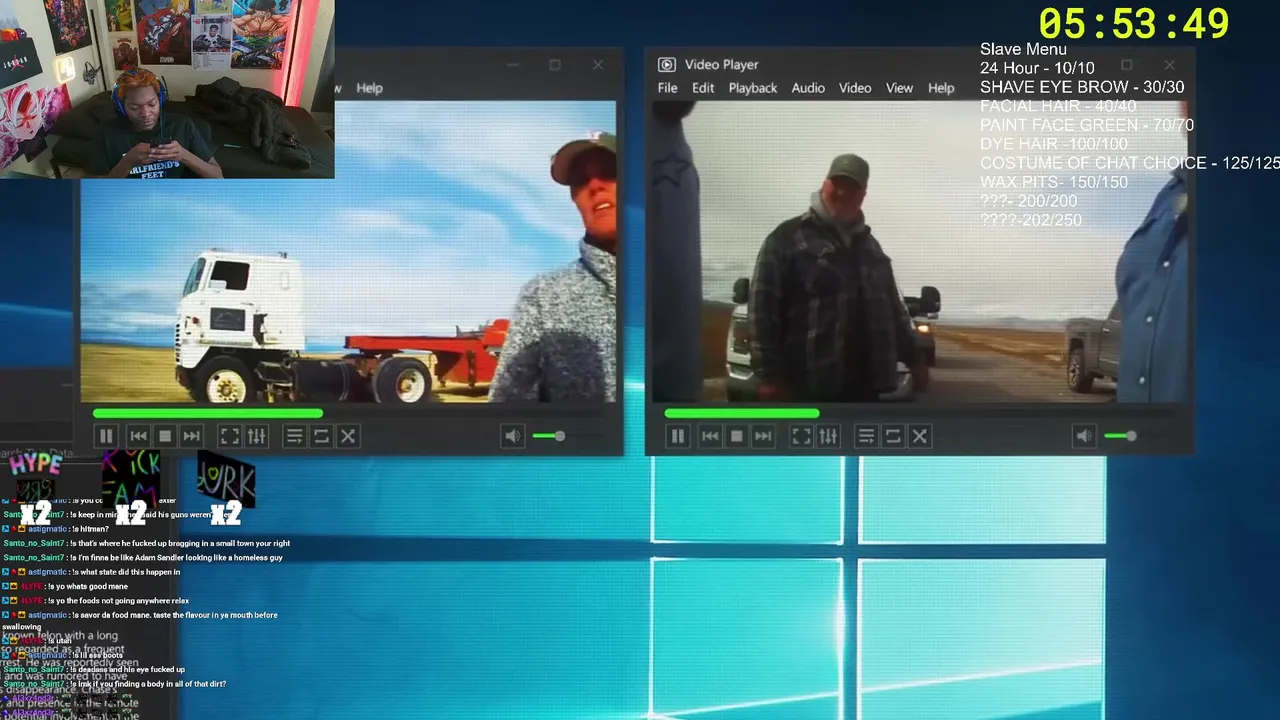Close the left video player window

coord(598,65)
